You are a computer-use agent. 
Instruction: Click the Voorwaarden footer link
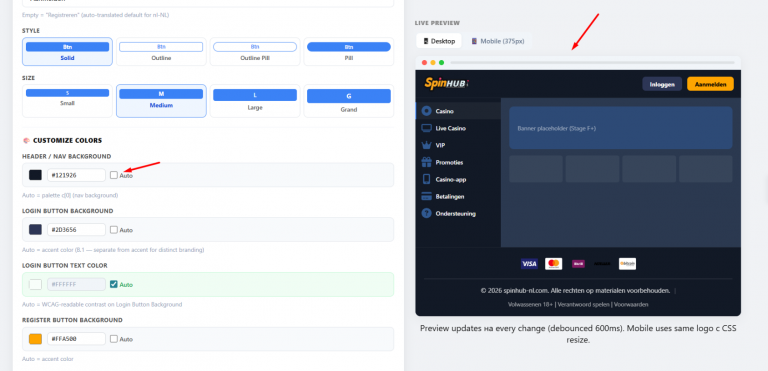(x=631, y=304)
